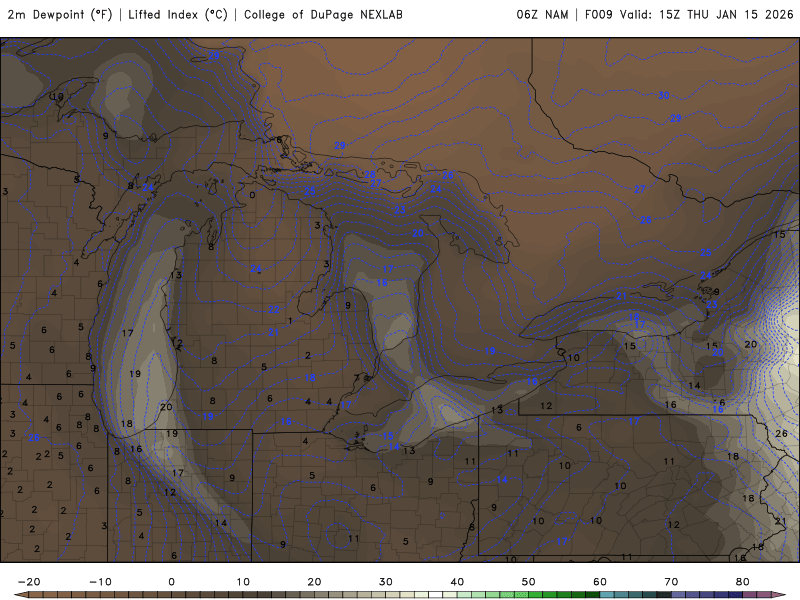Click the 30 label on the color scale

point(386,582)
